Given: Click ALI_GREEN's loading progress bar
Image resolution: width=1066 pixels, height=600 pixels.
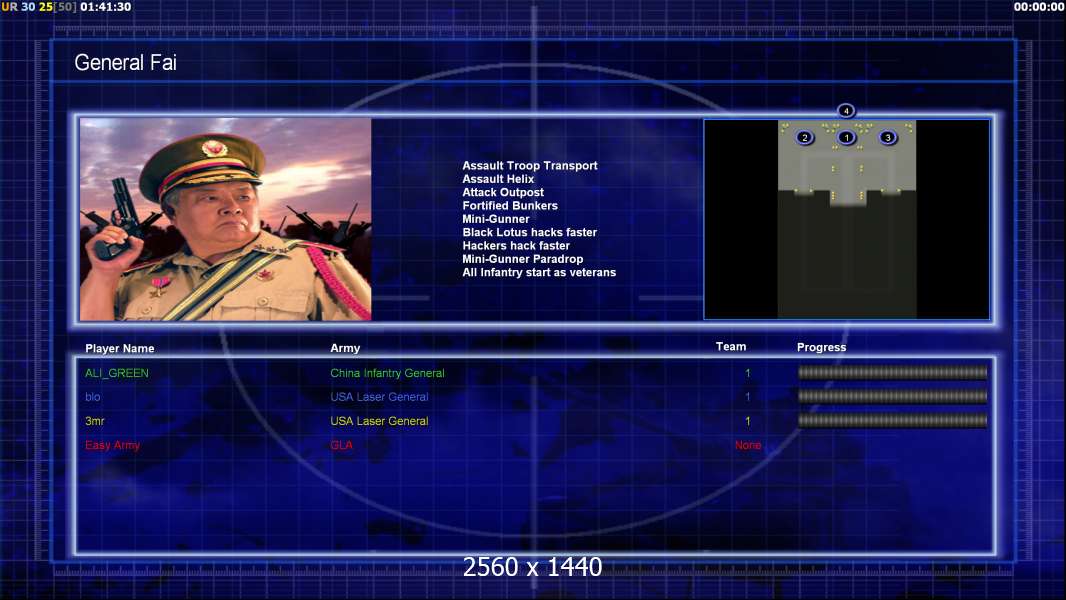Looking at the screenshot, I should point(892,372).
